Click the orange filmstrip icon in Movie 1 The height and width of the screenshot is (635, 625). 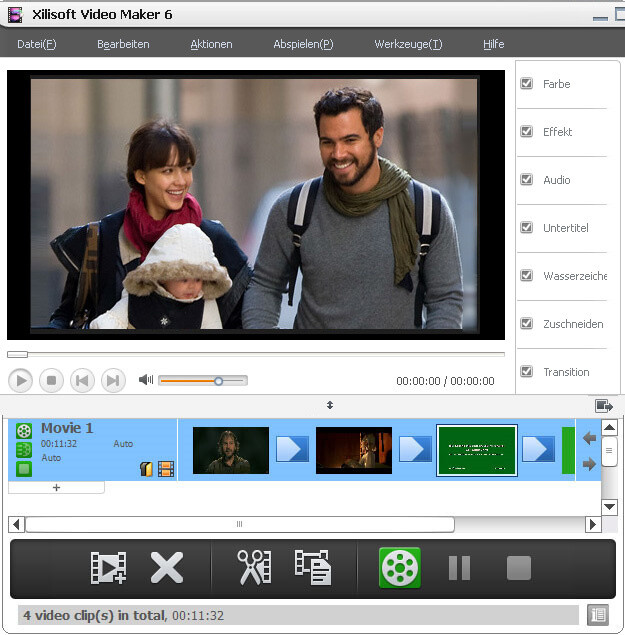(166, 469)
